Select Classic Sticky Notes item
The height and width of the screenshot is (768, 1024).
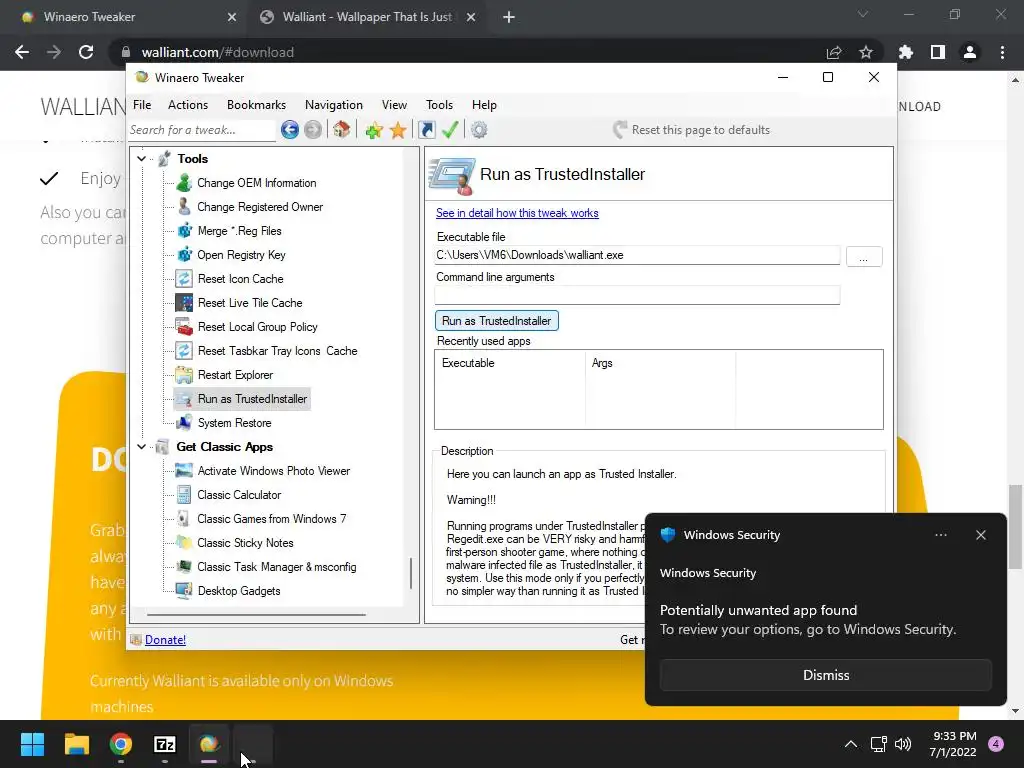pos(246,543)
